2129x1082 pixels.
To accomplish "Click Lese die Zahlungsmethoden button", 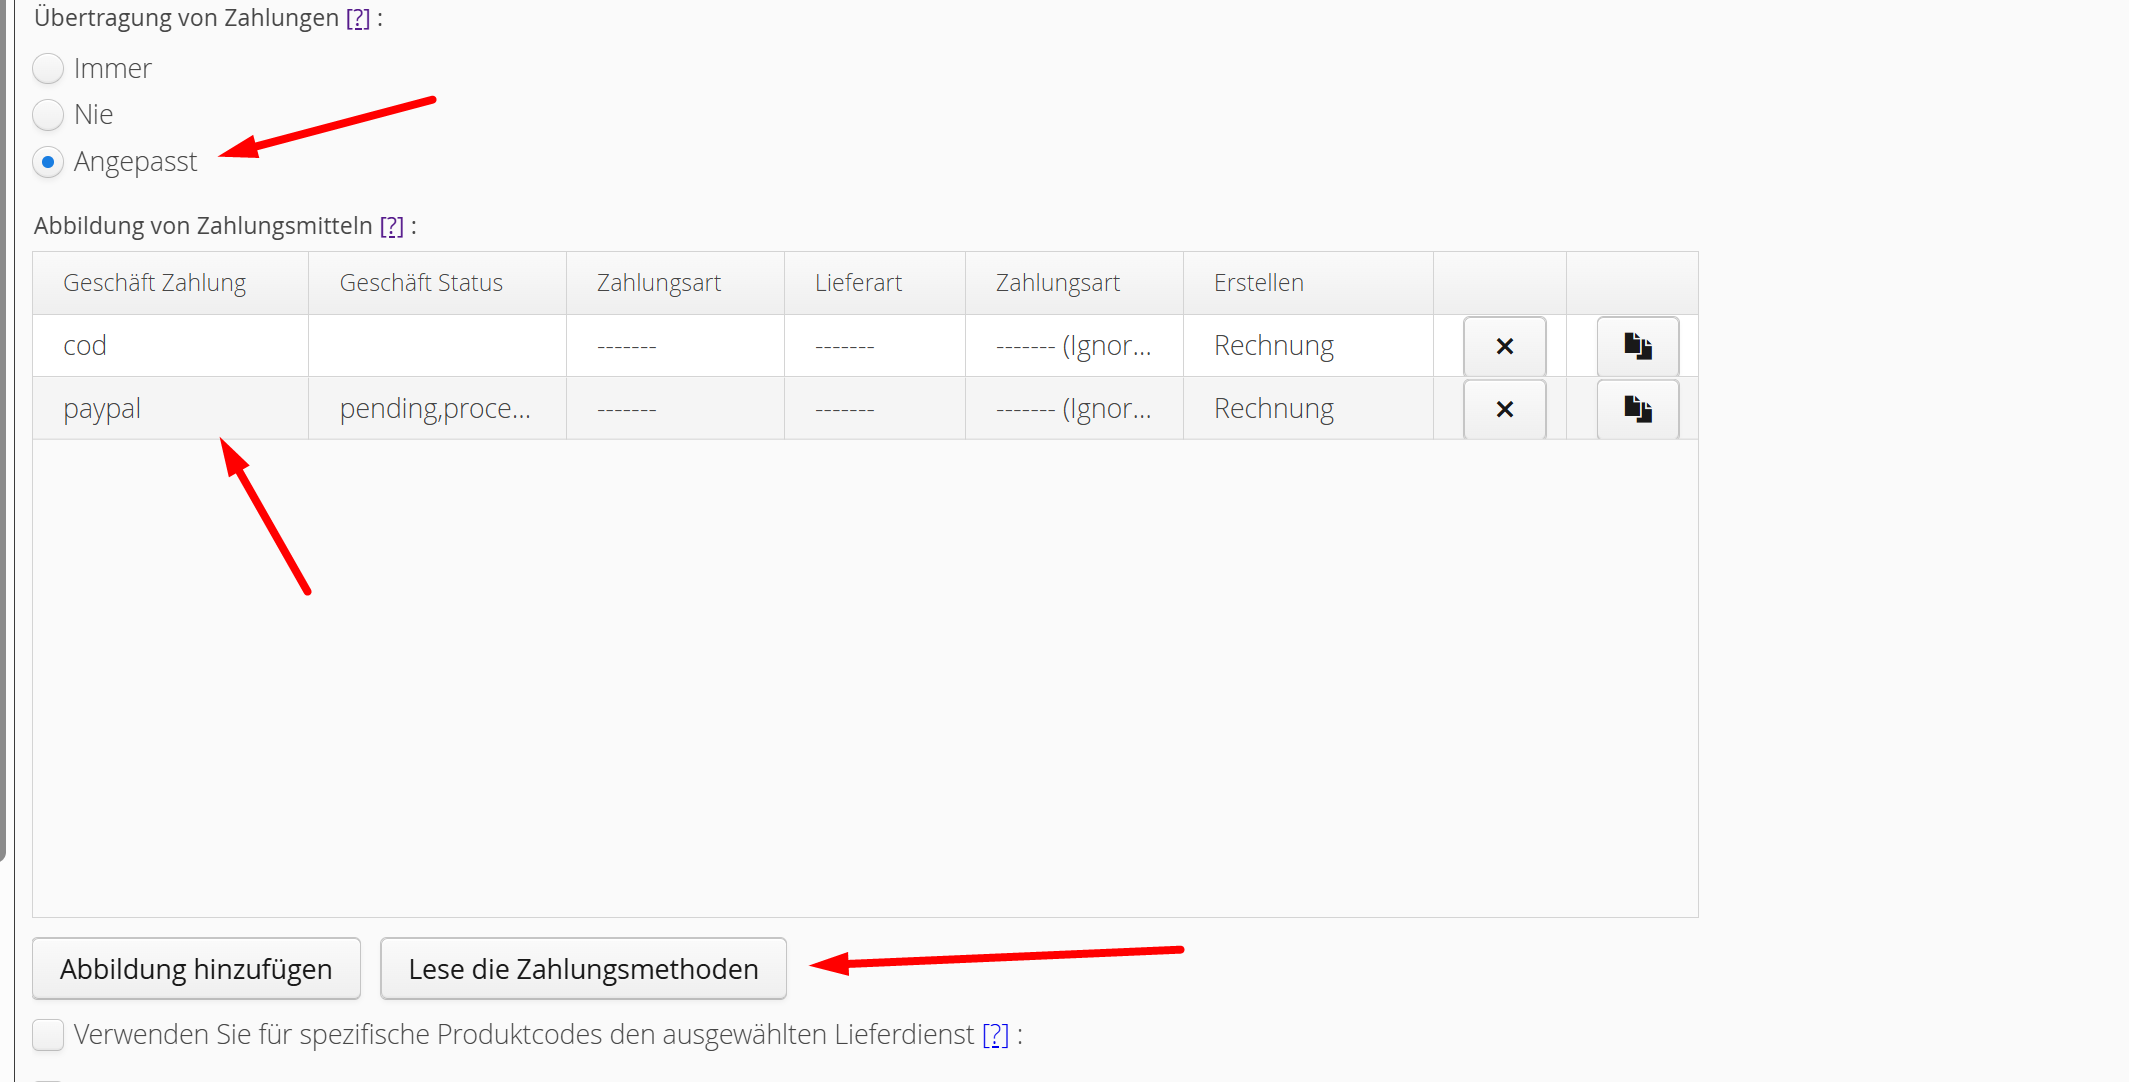I will click(583, 969).
